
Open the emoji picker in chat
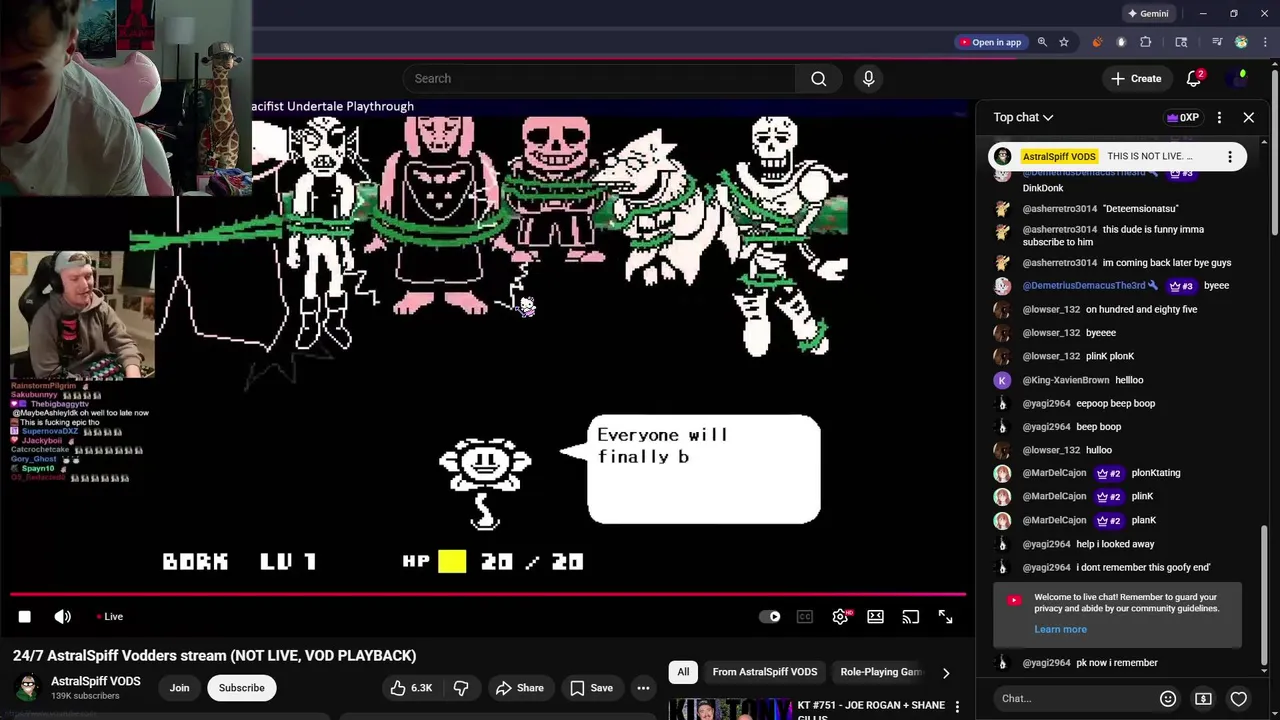(1167, 699)
